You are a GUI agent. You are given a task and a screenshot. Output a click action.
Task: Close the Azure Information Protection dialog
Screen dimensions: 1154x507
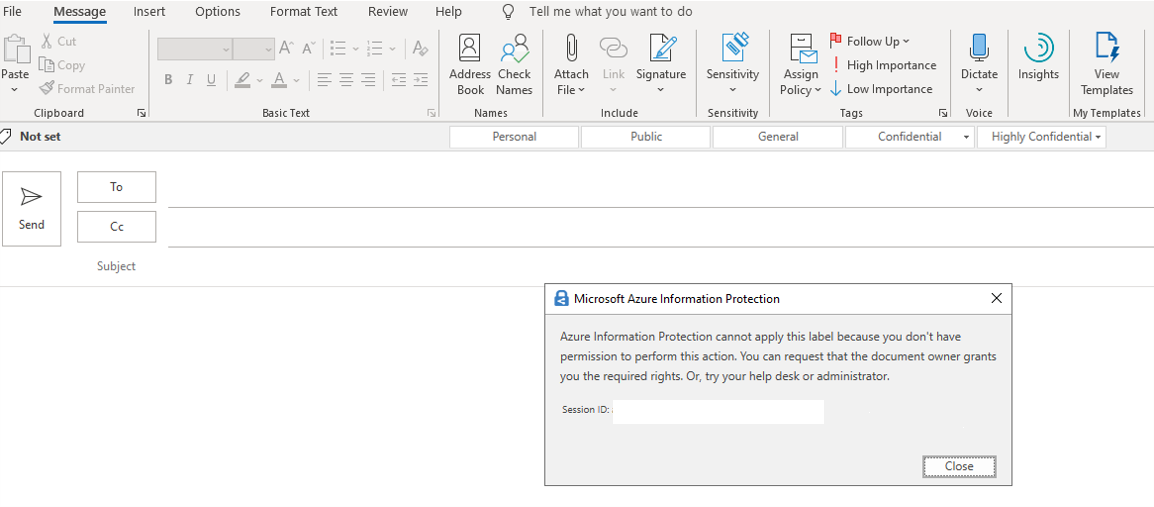tap(959, 466)
